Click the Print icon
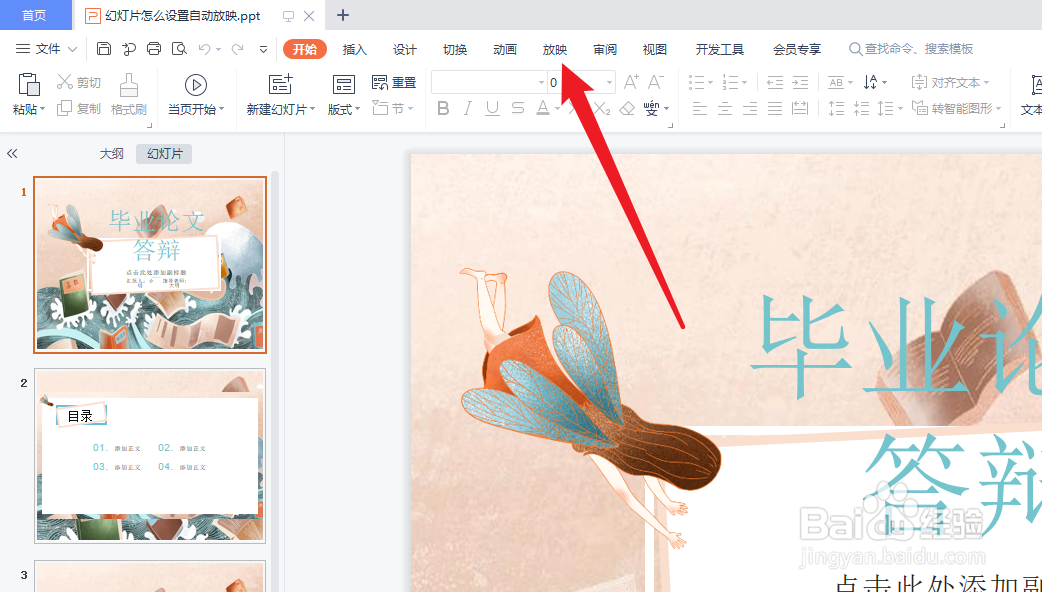This screenshot has width=1042, height=592. (154, 49)
